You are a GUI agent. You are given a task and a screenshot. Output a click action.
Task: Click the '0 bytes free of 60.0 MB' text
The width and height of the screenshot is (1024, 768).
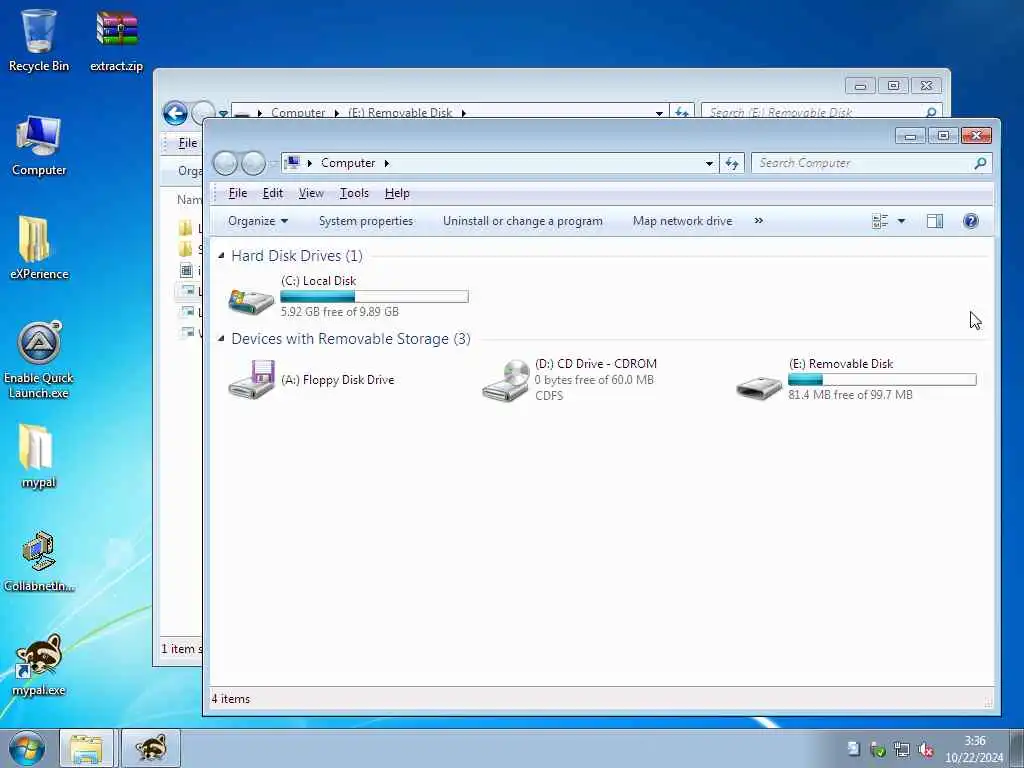pos(594,380)
